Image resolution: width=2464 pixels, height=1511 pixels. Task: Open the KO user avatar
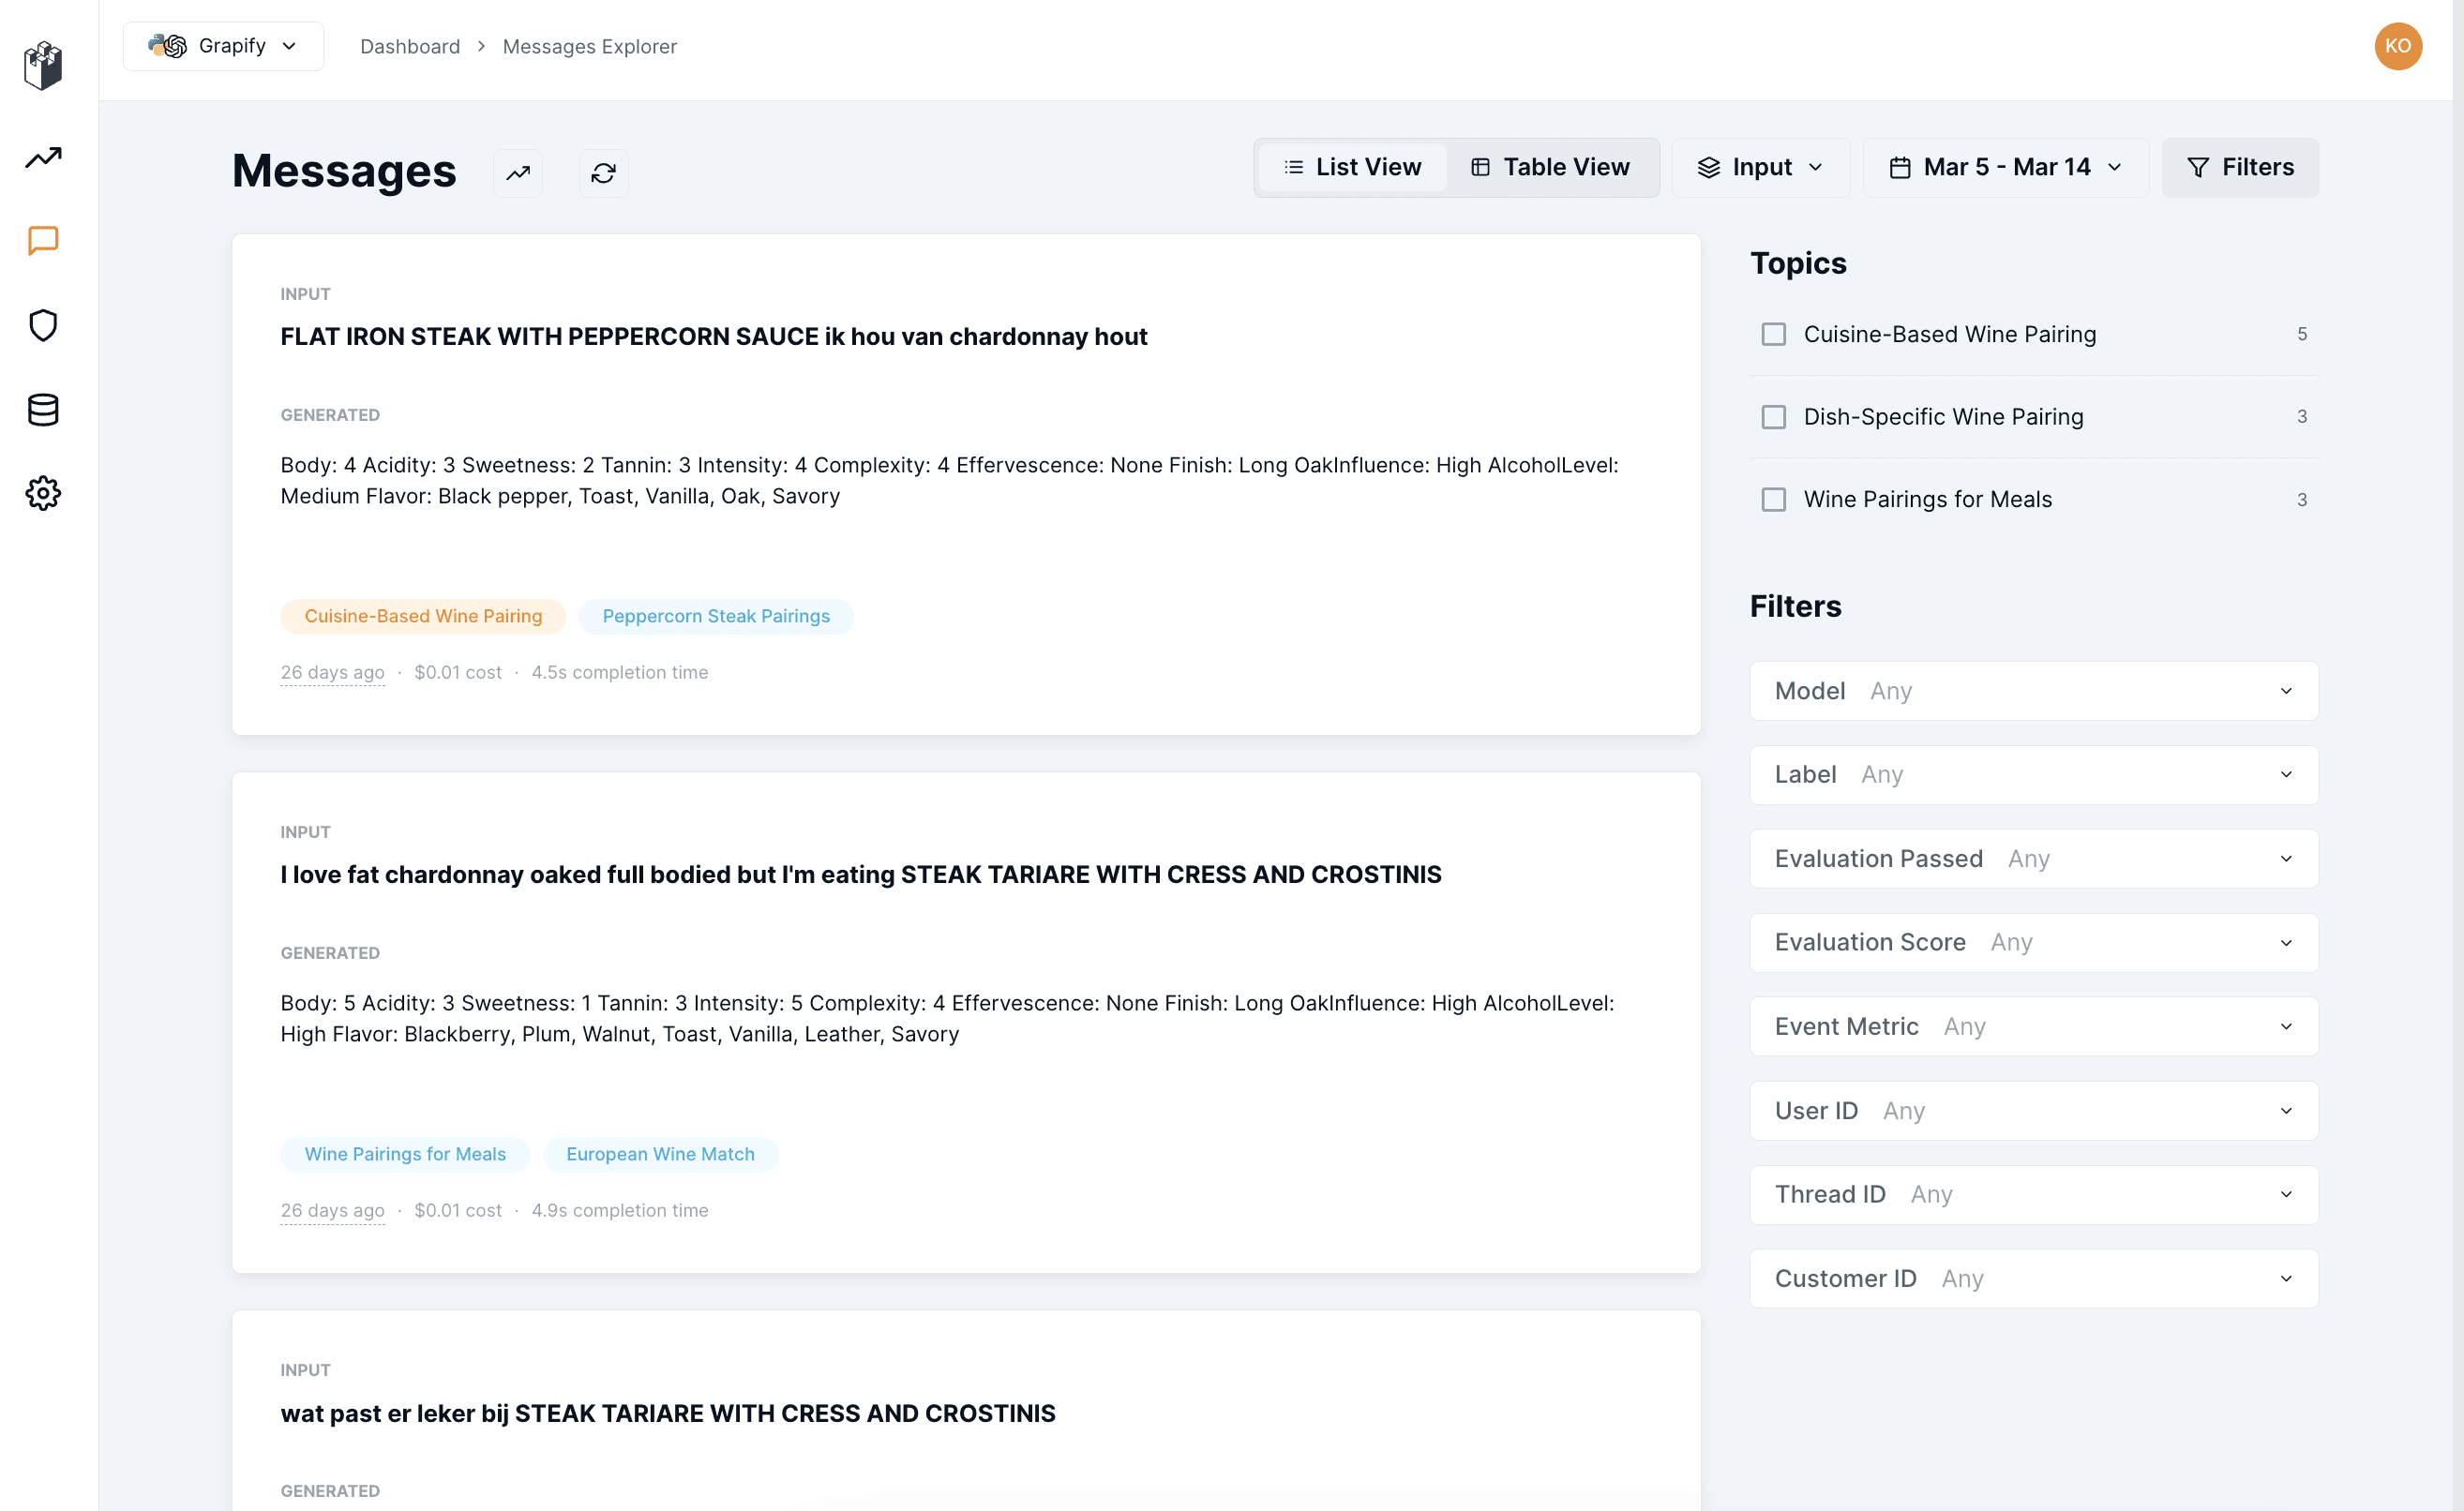[2397, 46]
